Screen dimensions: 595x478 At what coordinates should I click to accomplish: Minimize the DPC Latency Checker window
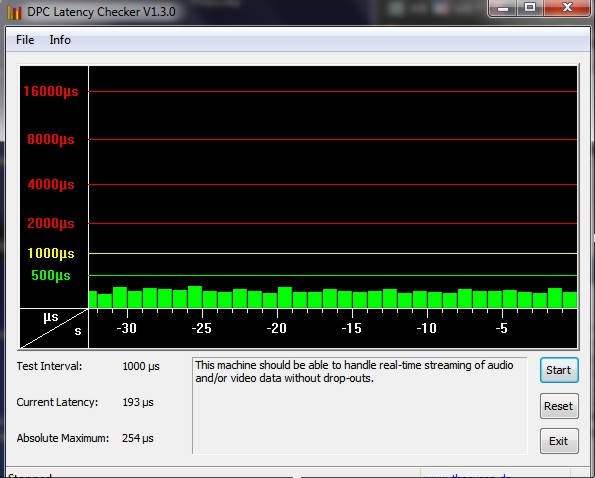[503, 8]
